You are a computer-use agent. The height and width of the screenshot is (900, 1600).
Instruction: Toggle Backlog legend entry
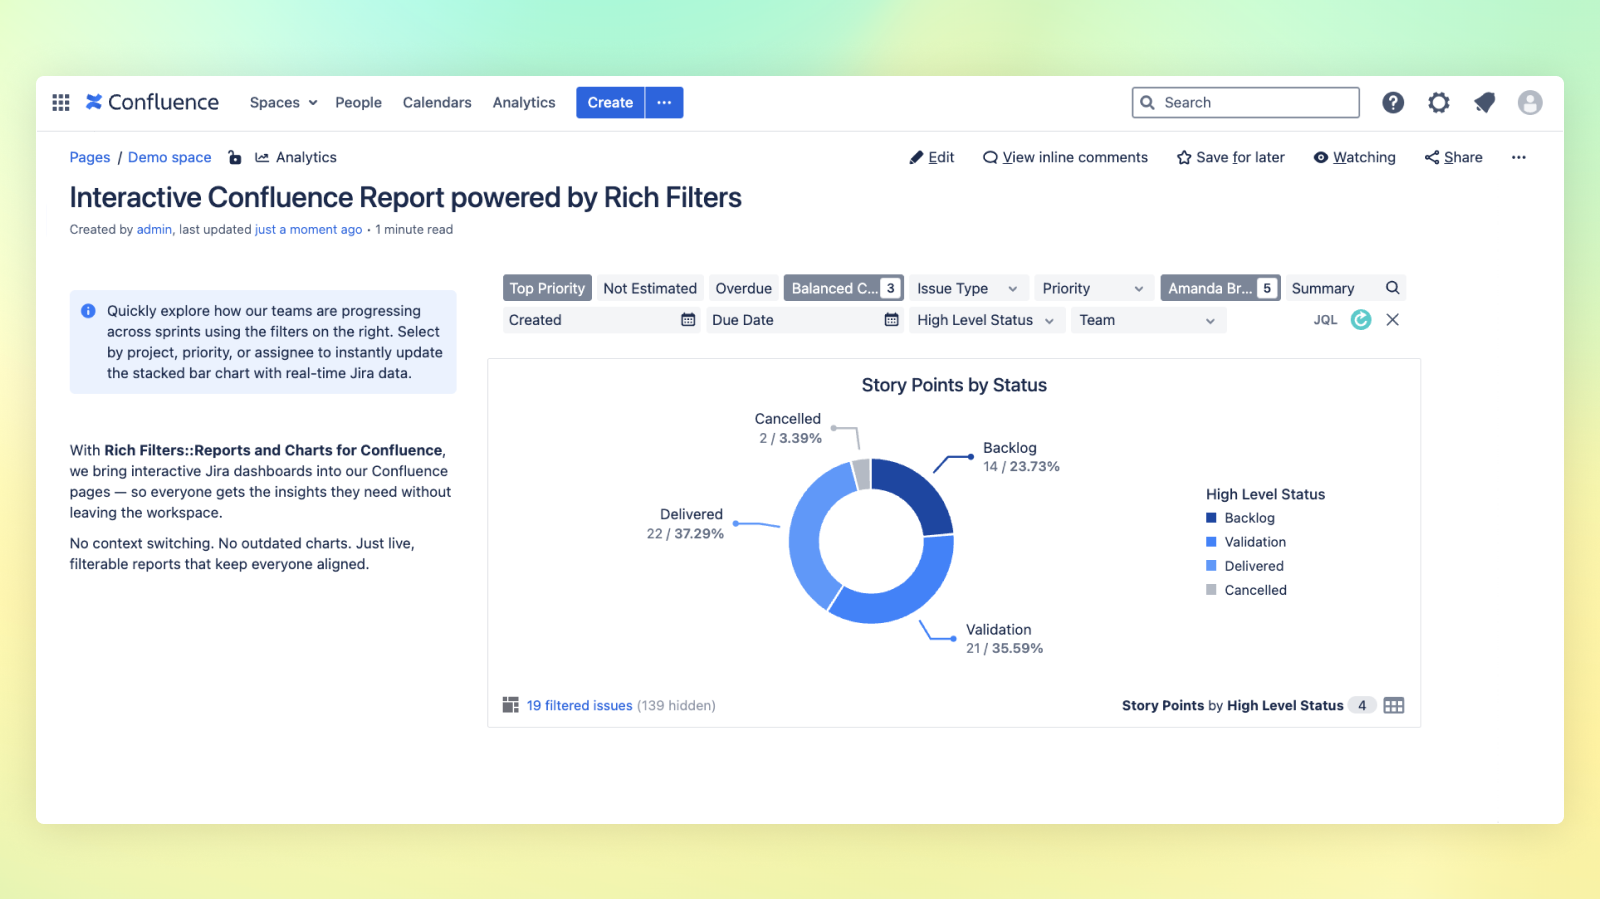(x=1240, y=518)
